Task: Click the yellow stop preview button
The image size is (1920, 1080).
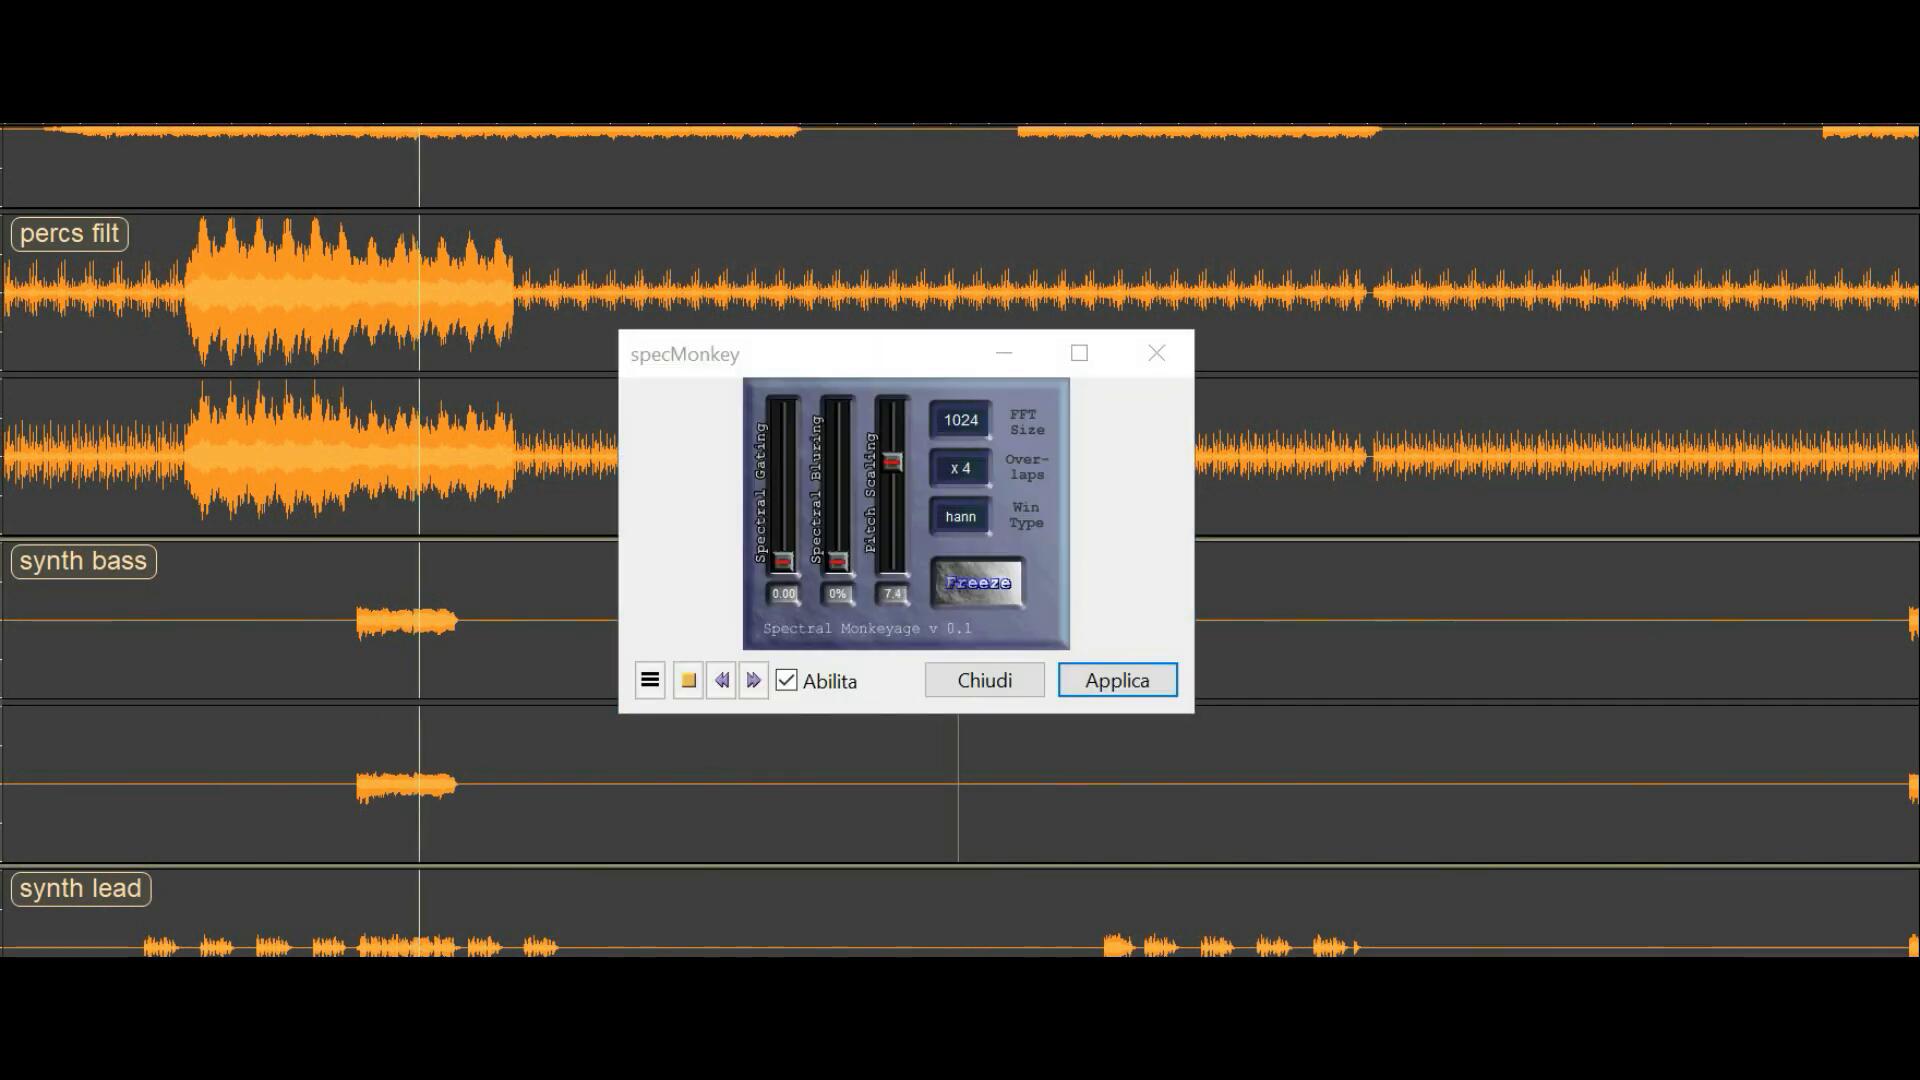Action: (688, 681)
